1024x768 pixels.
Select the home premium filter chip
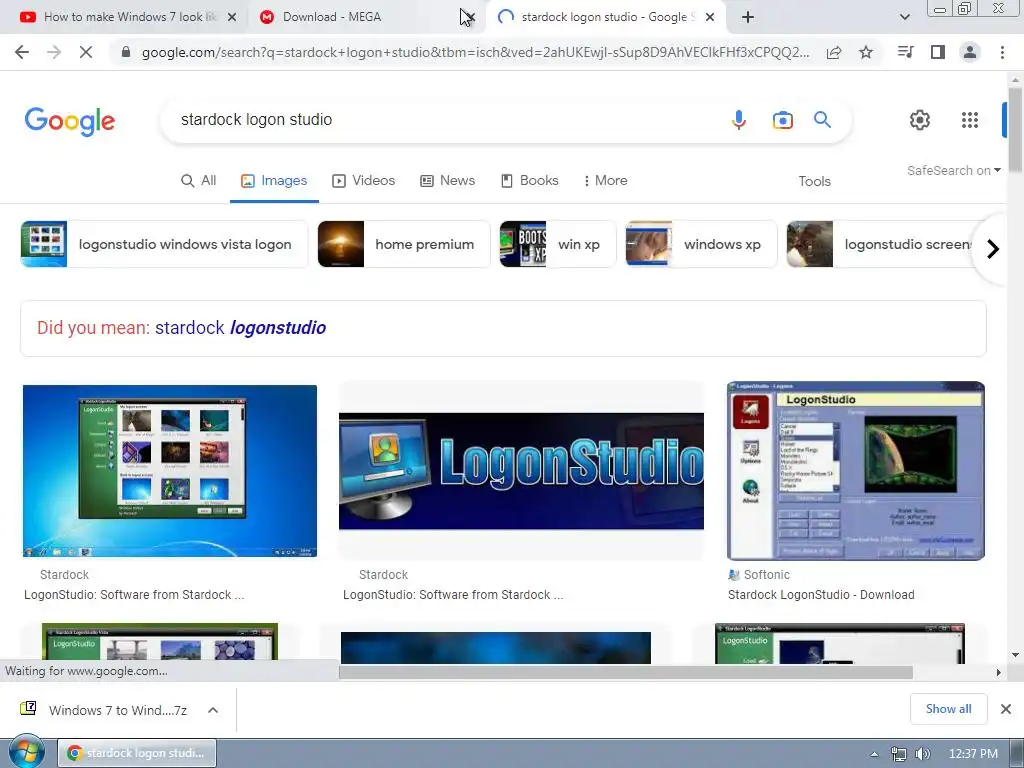(404, 244)
